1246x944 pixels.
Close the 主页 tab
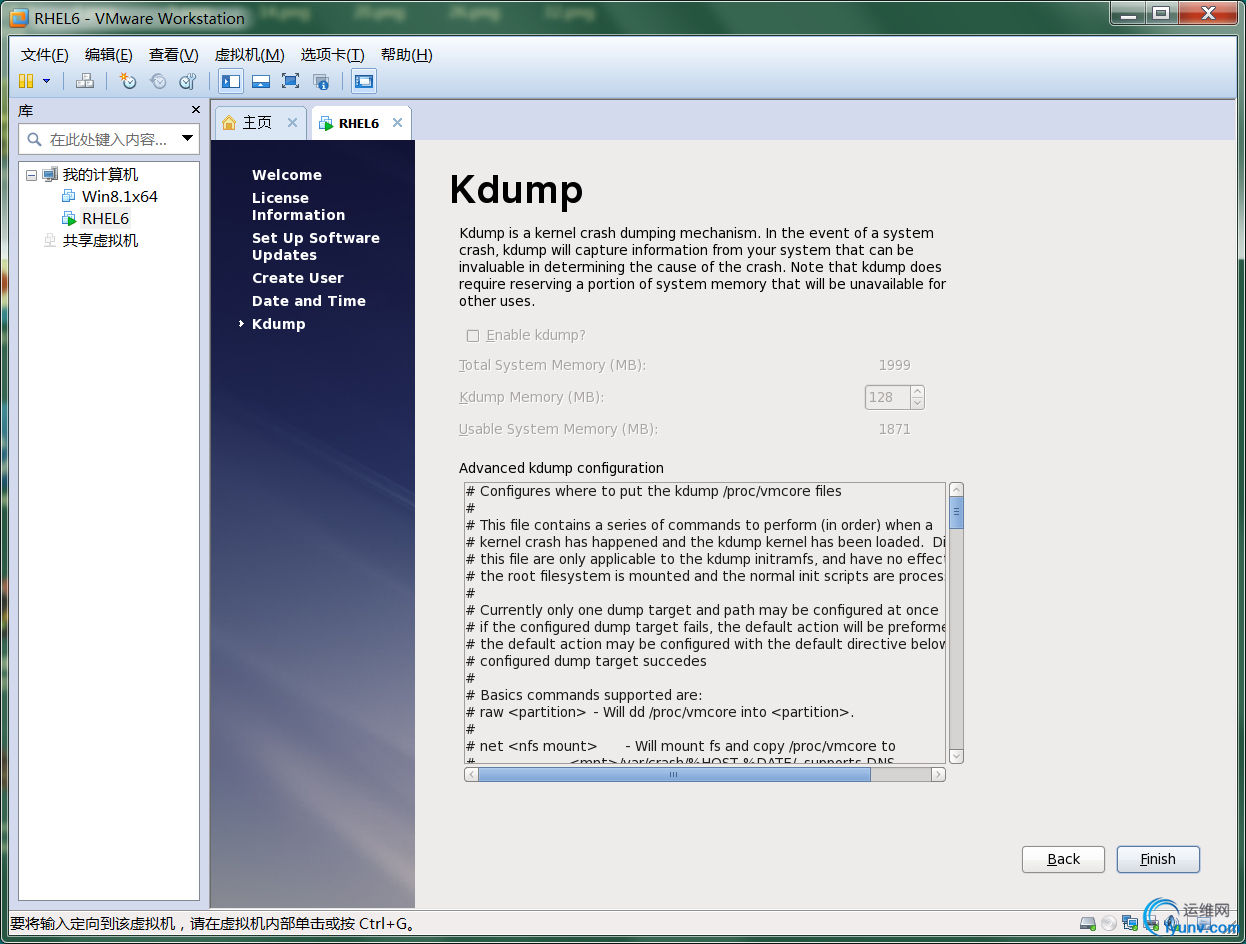pos(292,122)
